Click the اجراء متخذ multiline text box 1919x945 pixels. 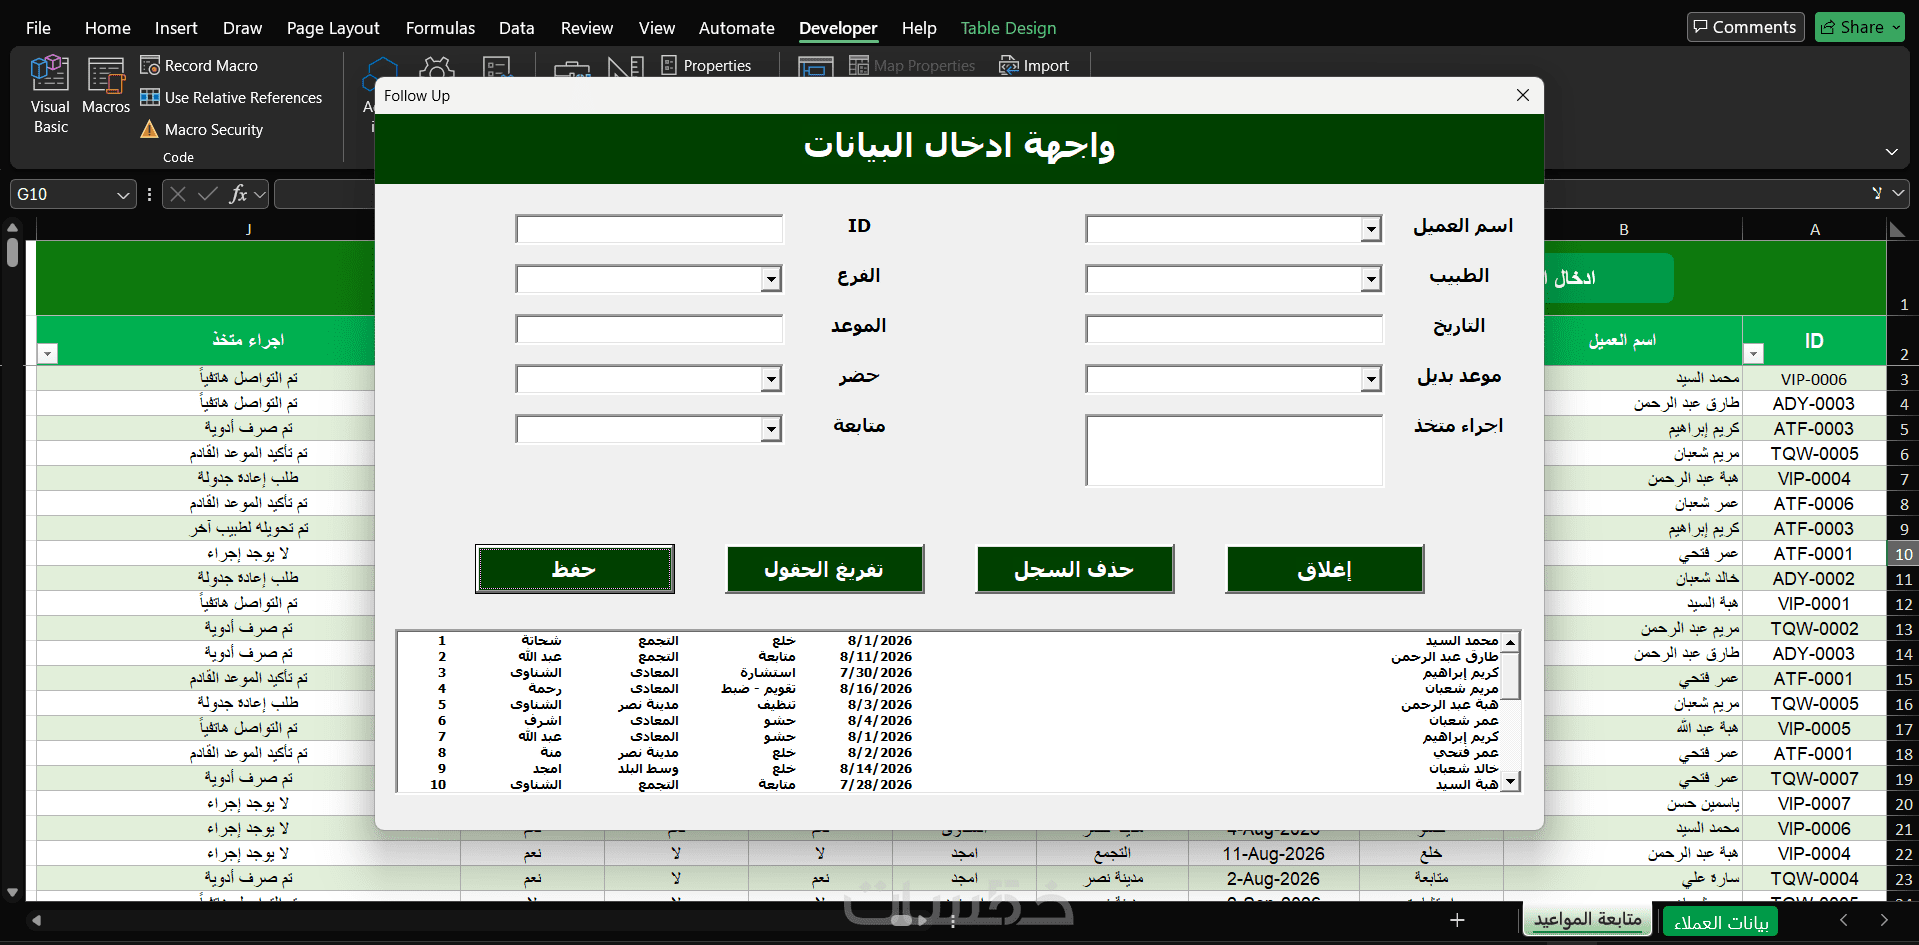1234,451
